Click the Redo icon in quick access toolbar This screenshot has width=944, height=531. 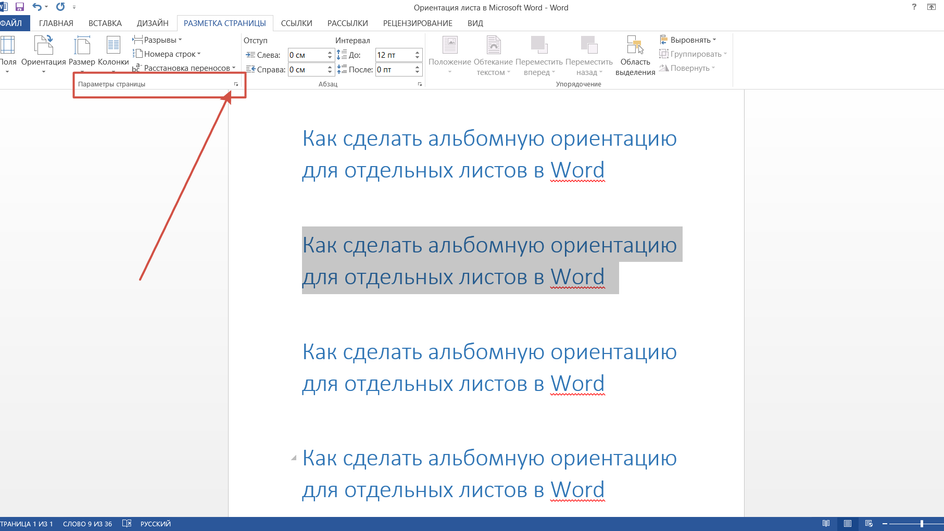(x=60, y=7)
